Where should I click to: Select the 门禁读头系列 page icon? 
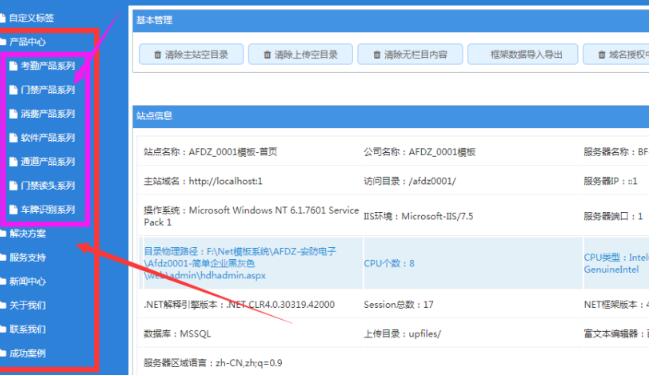tap(13, 186)
